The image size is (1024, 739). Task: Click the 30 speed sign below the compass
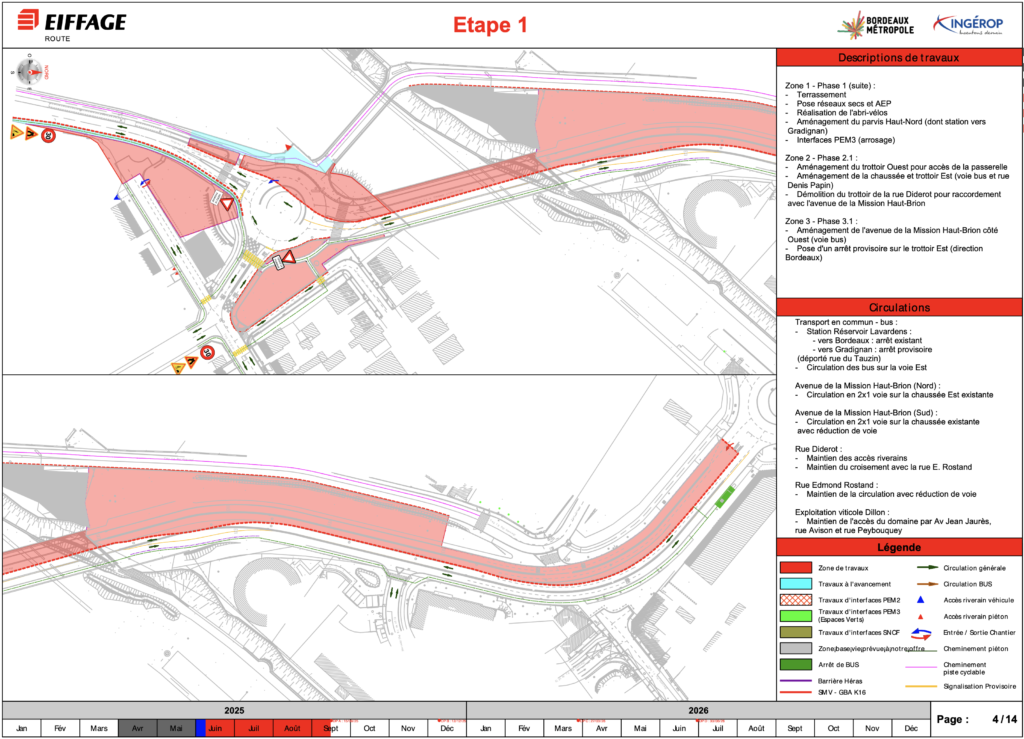point(48,136)
